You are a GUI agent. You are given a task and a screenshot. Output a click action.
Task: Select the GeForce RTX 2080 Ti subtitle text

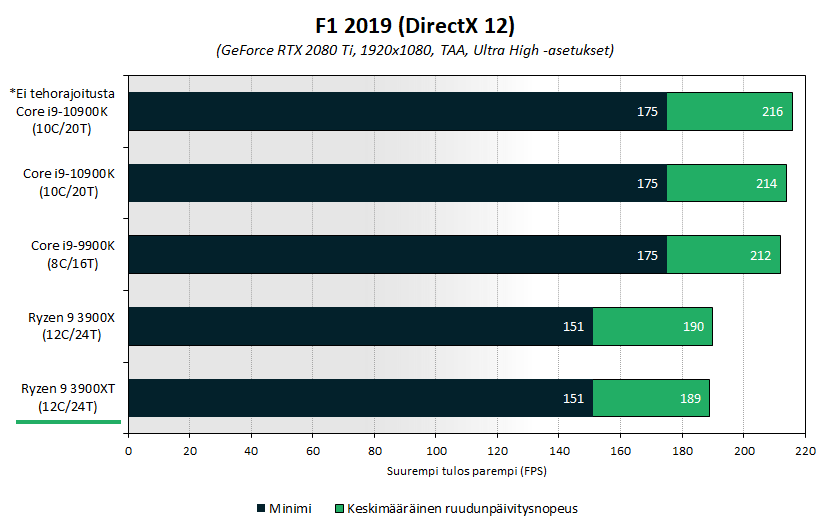(415, 50)
